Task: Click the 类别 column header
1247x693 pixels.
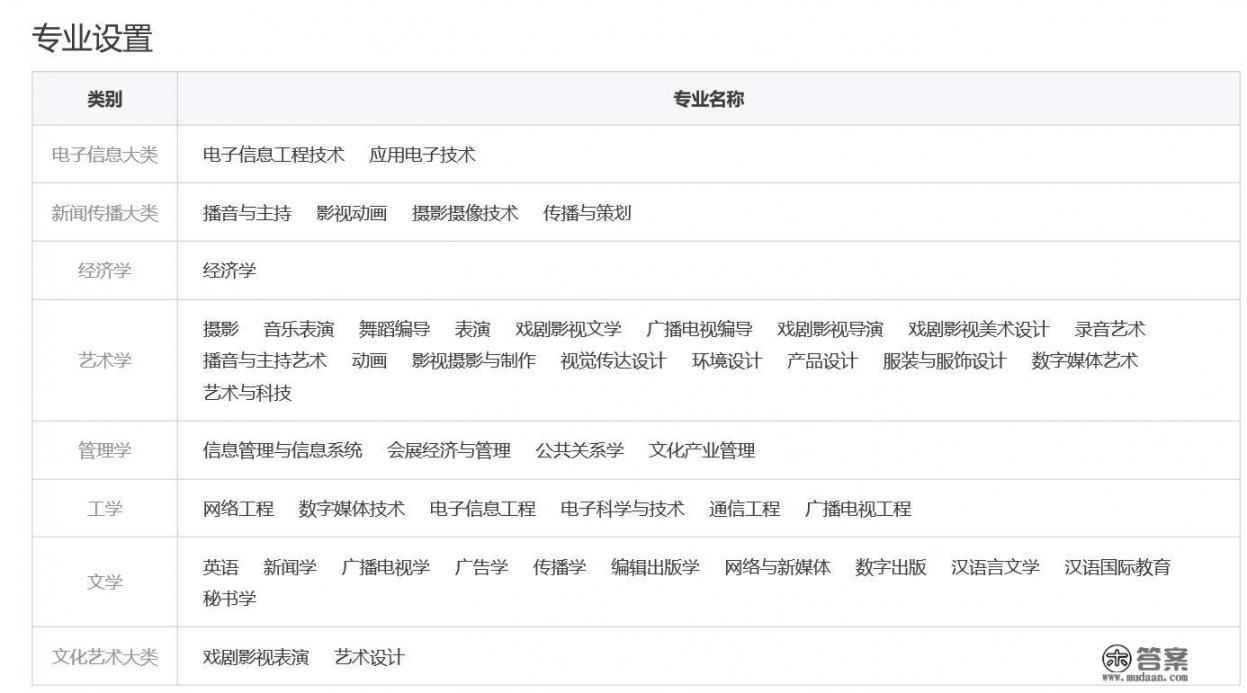Action: click(x=104, y=97)
